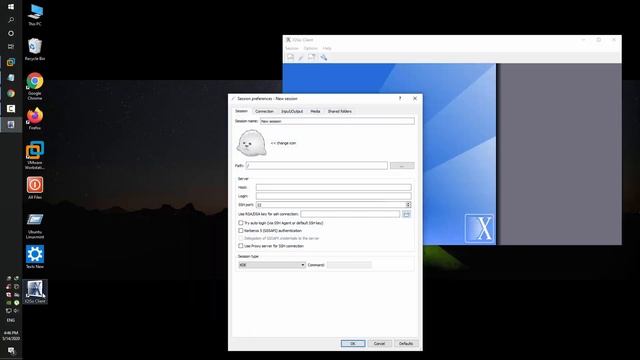Open the RSA/DSA key file browse icon
This screenshot has height=360, width=640.
(406, 214)
